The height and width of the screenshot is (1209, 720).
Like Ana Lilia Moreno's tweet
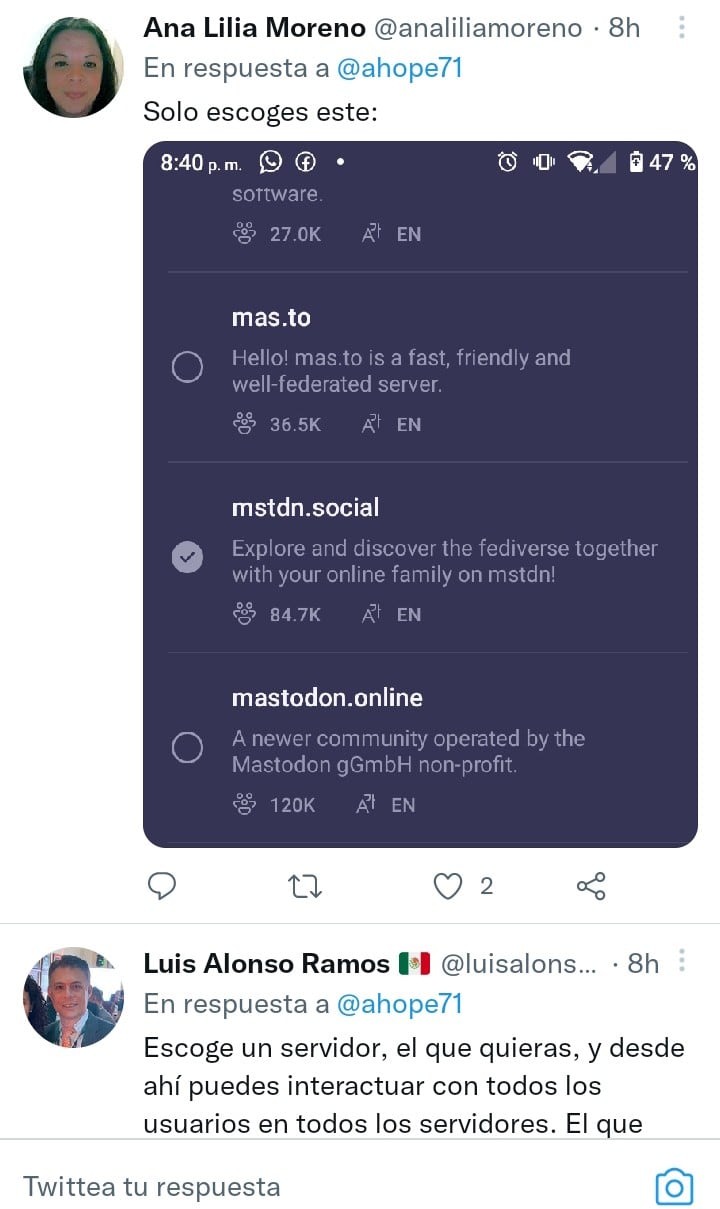pos(448,886)
